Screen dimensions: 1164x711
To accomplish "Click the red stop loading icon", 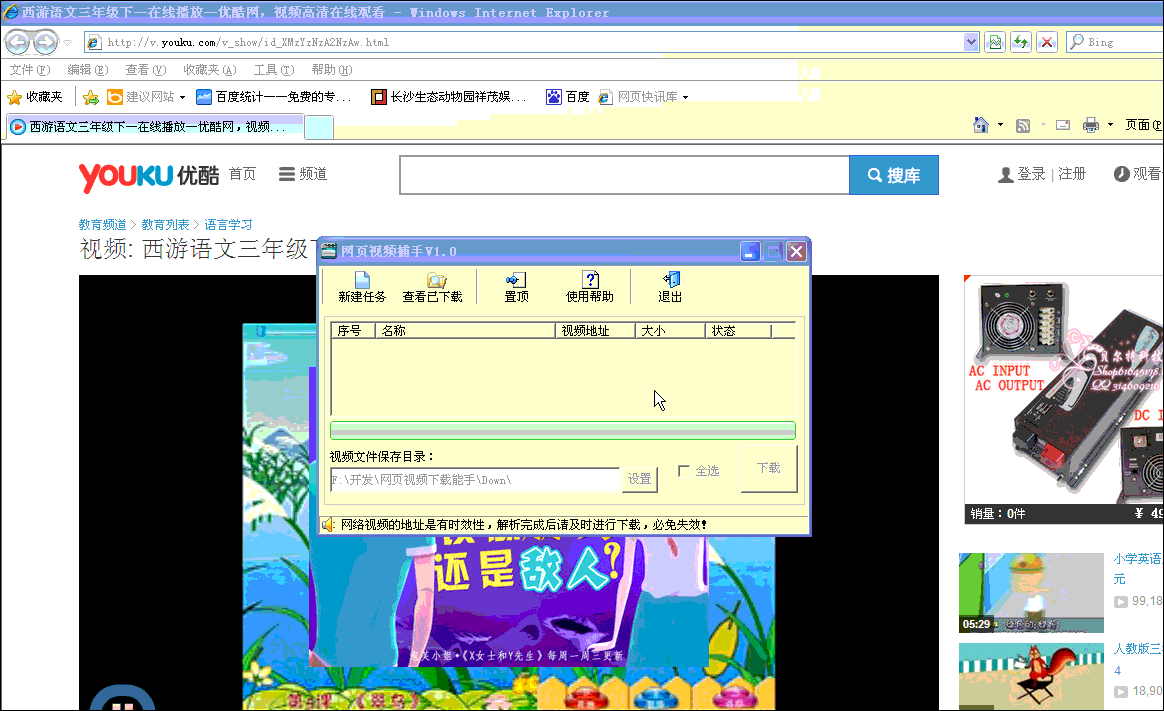I will (1047, 42).
